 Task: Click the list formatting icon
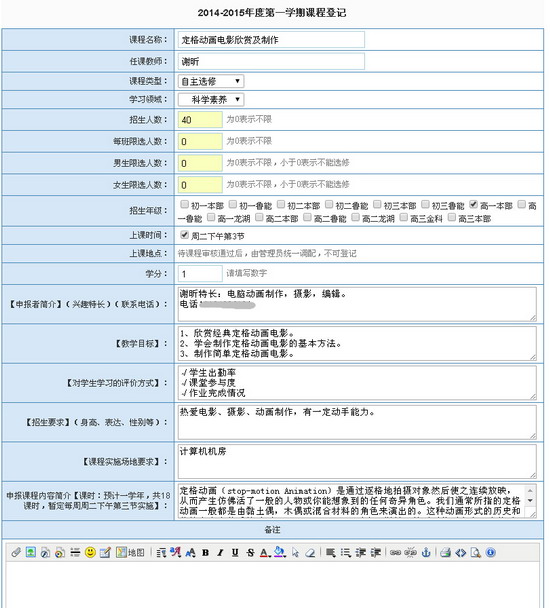[x=346, y=553]
